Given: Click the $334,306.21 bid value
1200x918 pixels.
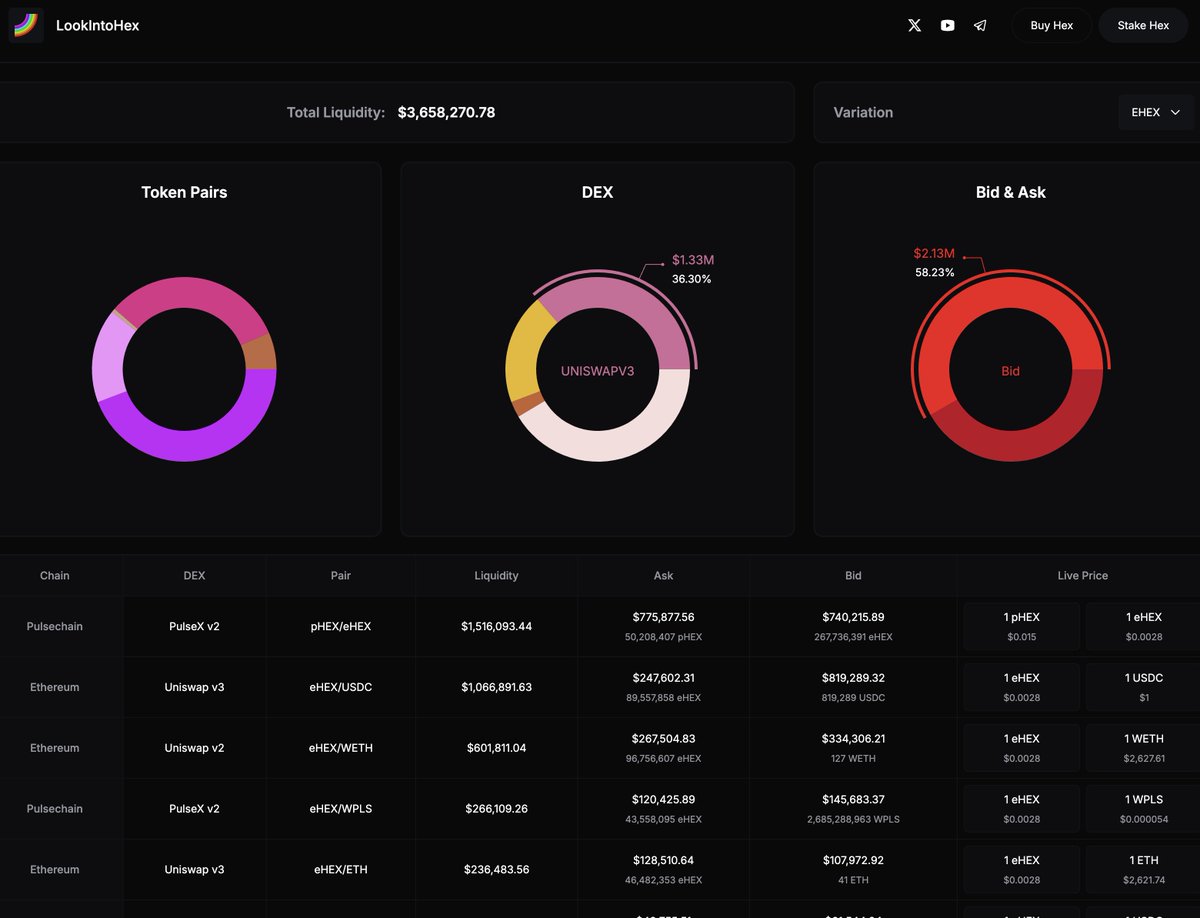Looking at the screenshot, I should (853, 739).
